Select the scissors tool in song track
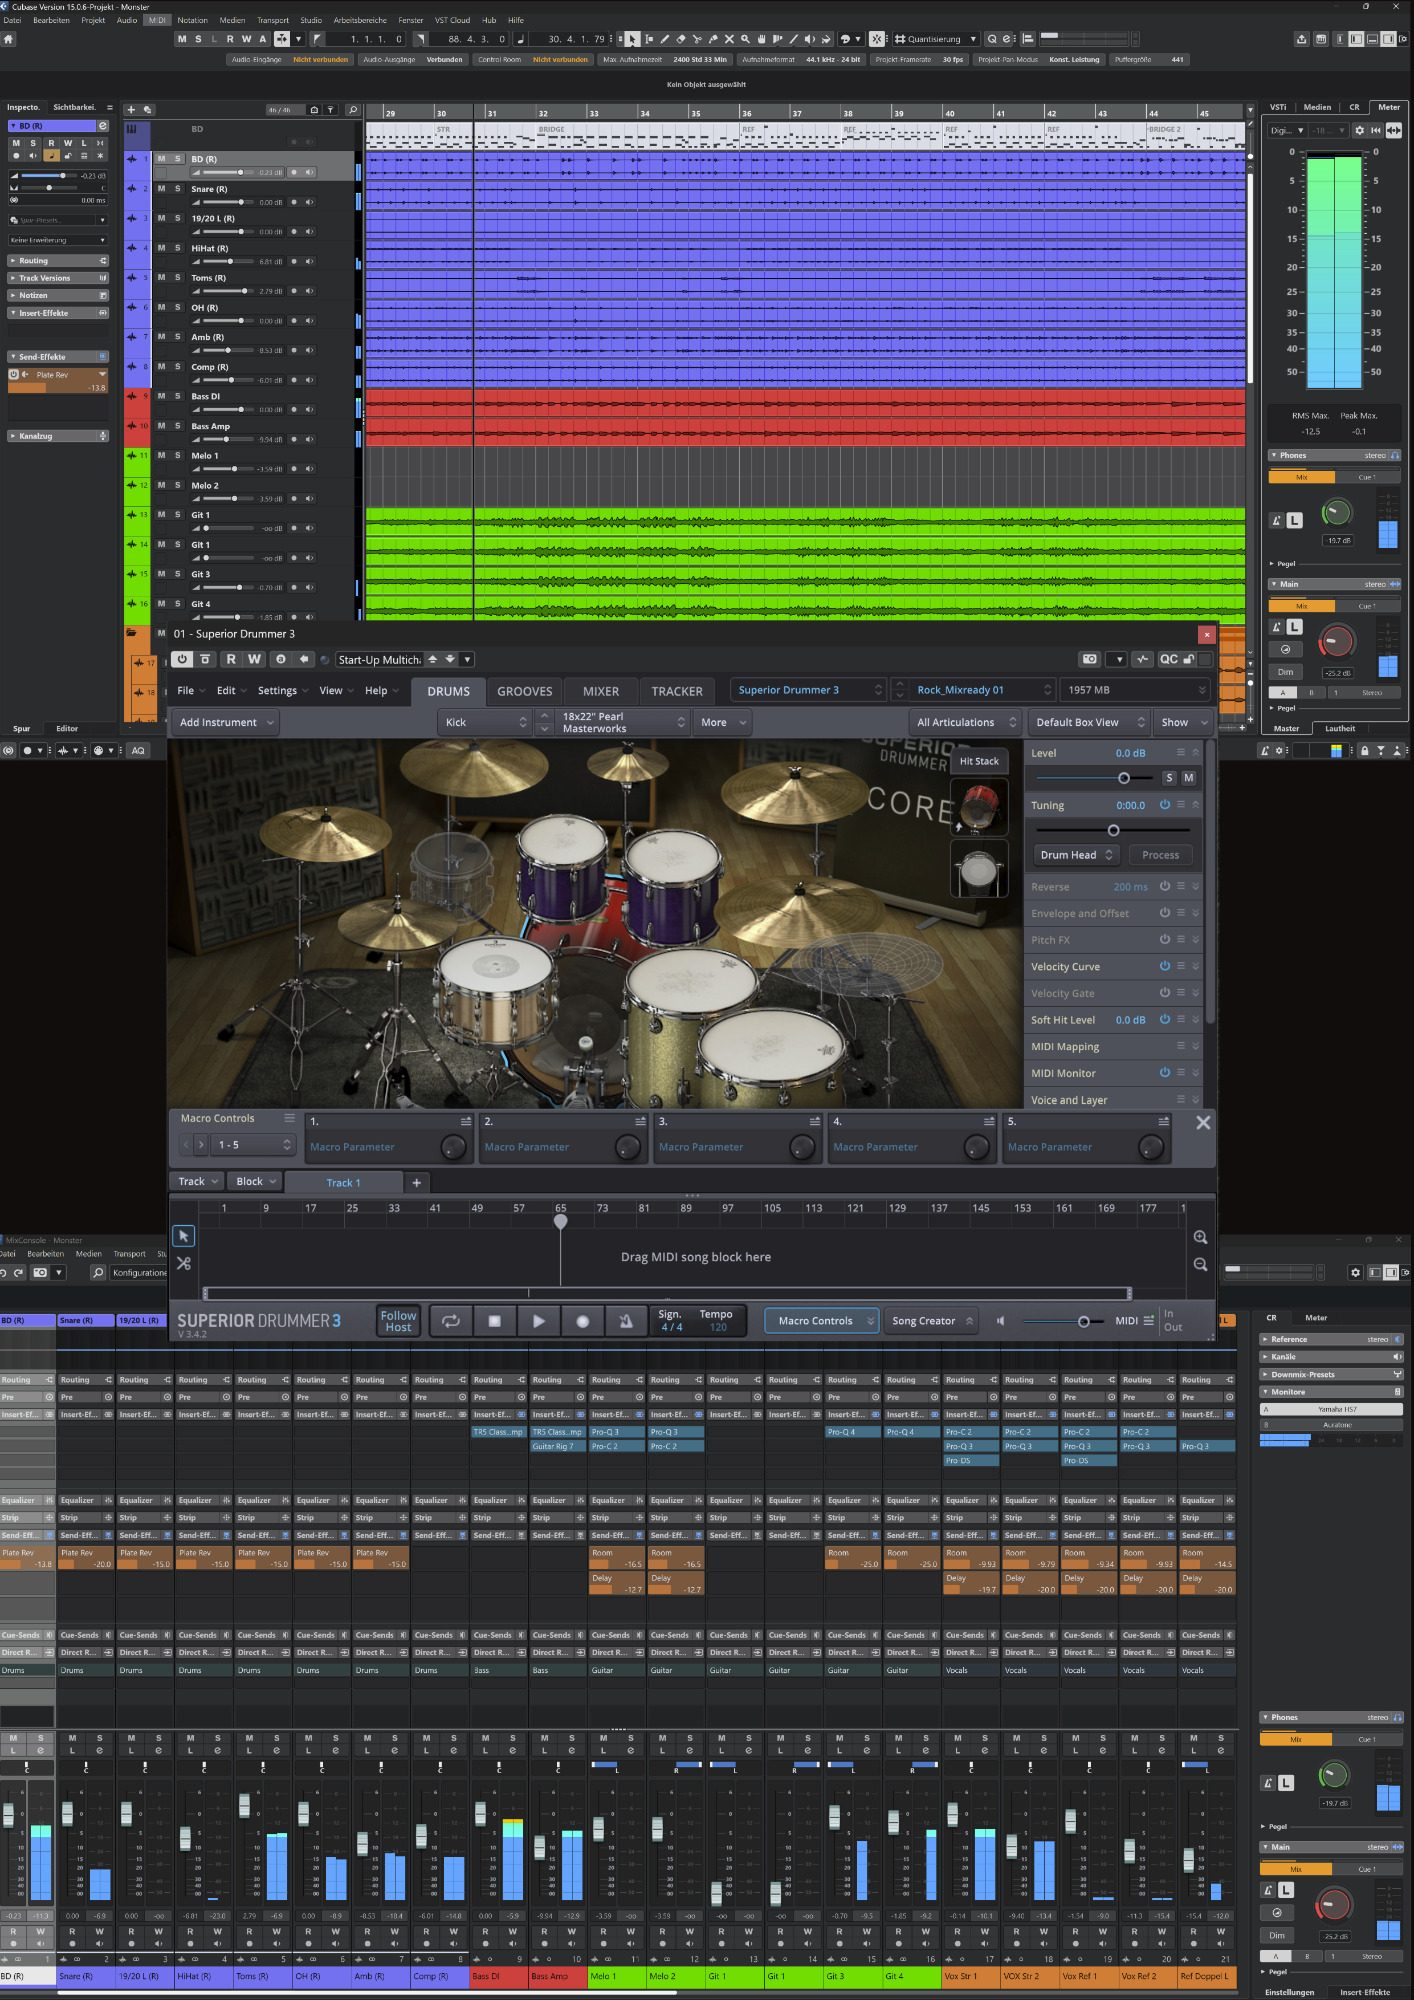The image size is (1414, 2000). click(184, 1264)
